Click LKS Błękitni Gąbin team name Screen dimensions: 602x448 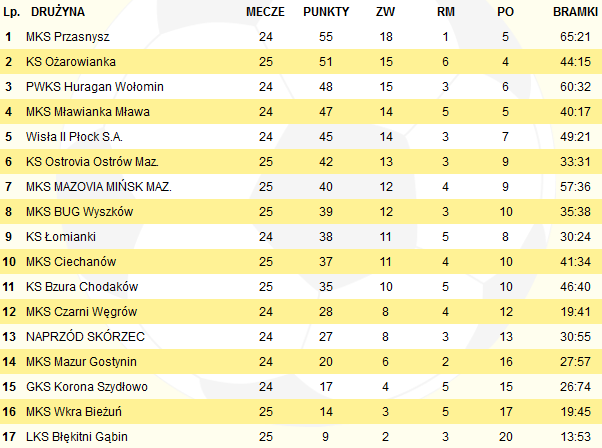[x=77, y=436]
